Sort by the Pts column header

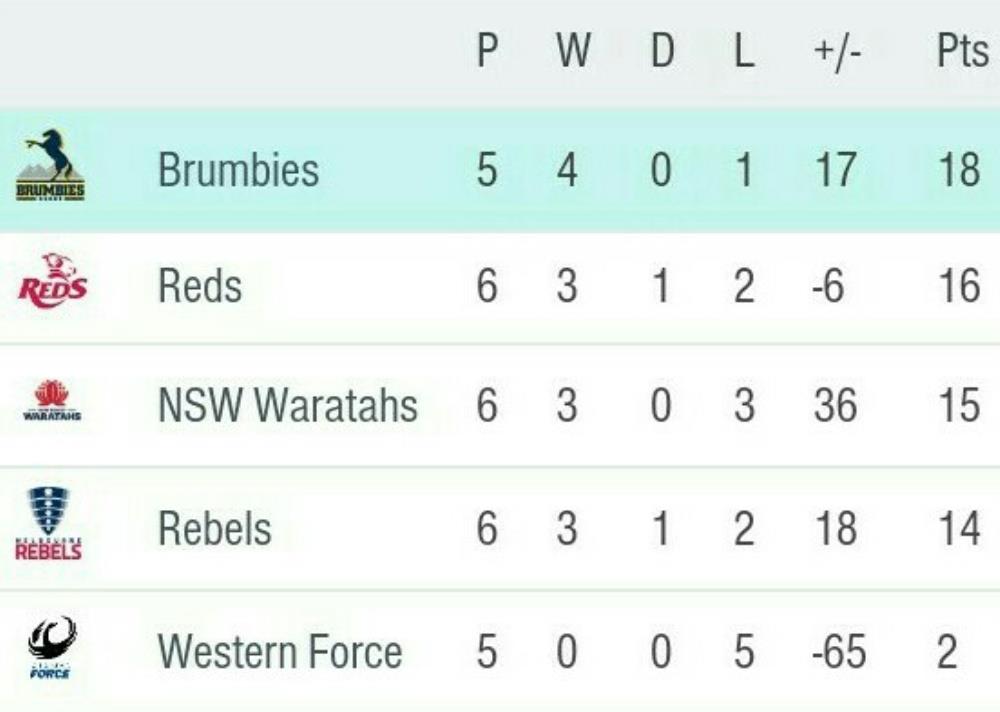tap(961, 52)
